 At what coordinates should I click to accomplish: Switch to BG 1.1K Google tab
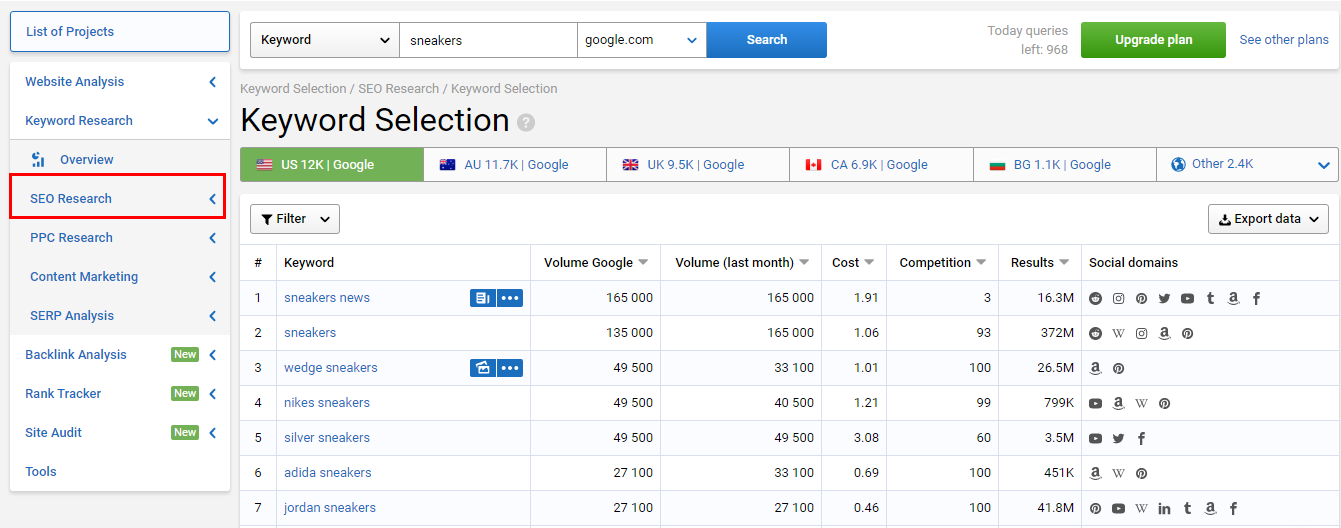1065,165
